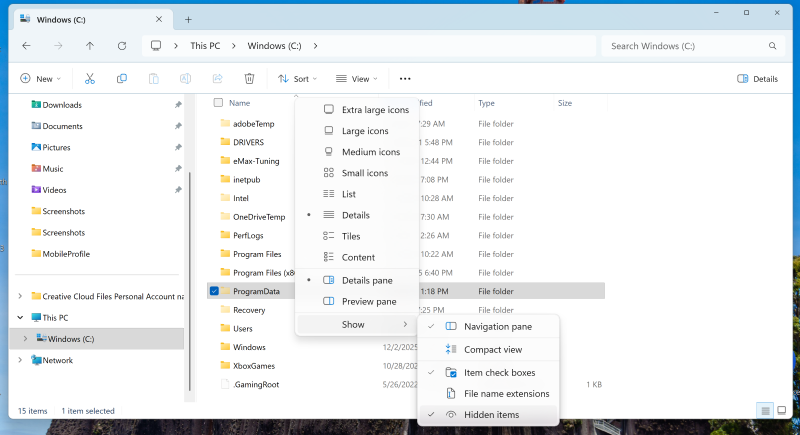The width and height of the screenshot is (800, 435).
Task: Expand the Windows (C:) tree node
Action: 26,339
